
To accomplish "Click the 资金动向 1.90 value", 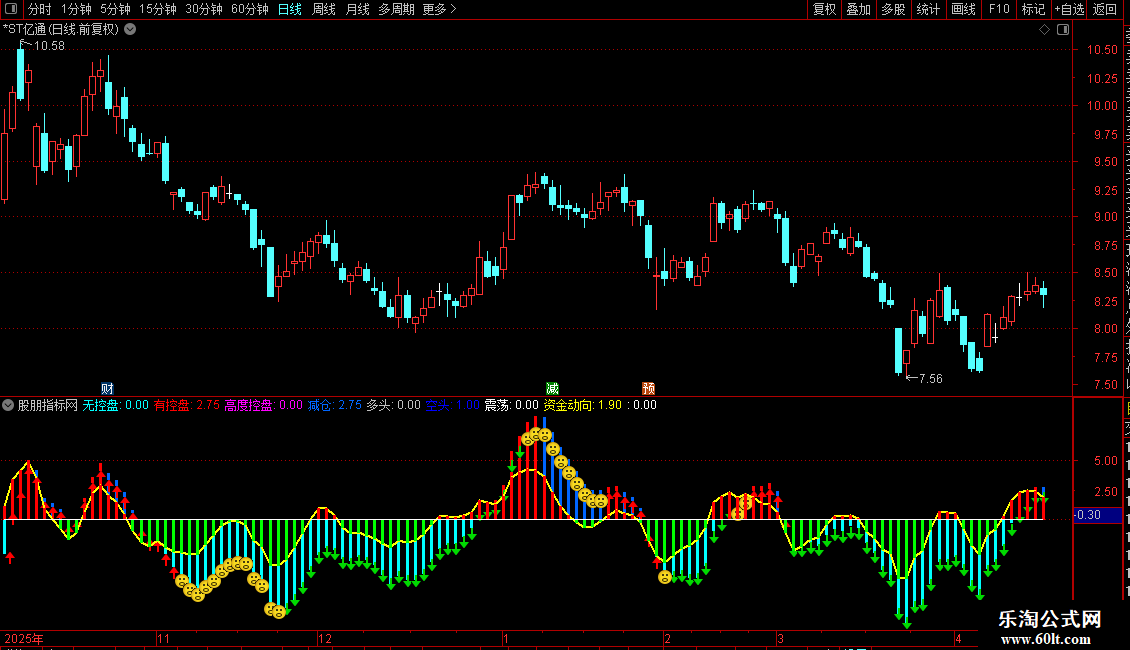I will [582, 405].
